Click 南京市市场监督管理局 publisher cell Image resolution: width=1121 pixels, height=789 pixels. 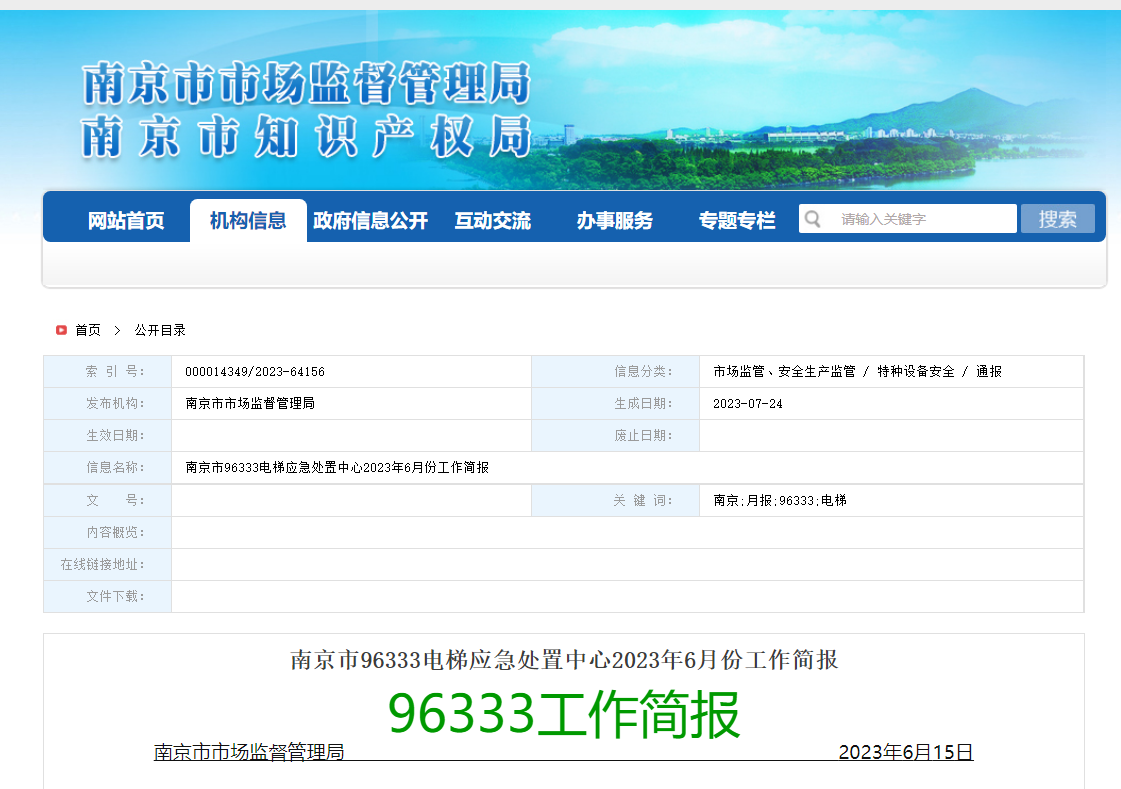click(250, 403)
